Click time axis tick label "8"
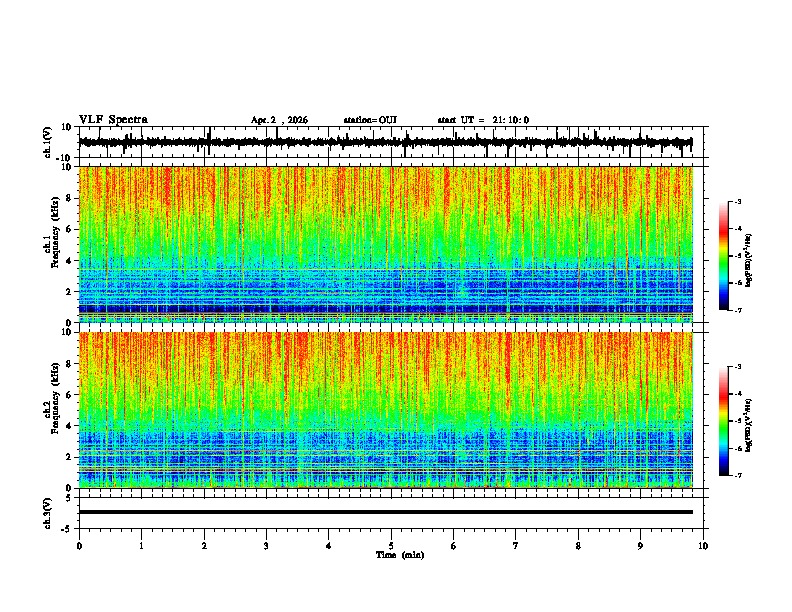 [578, 546]
